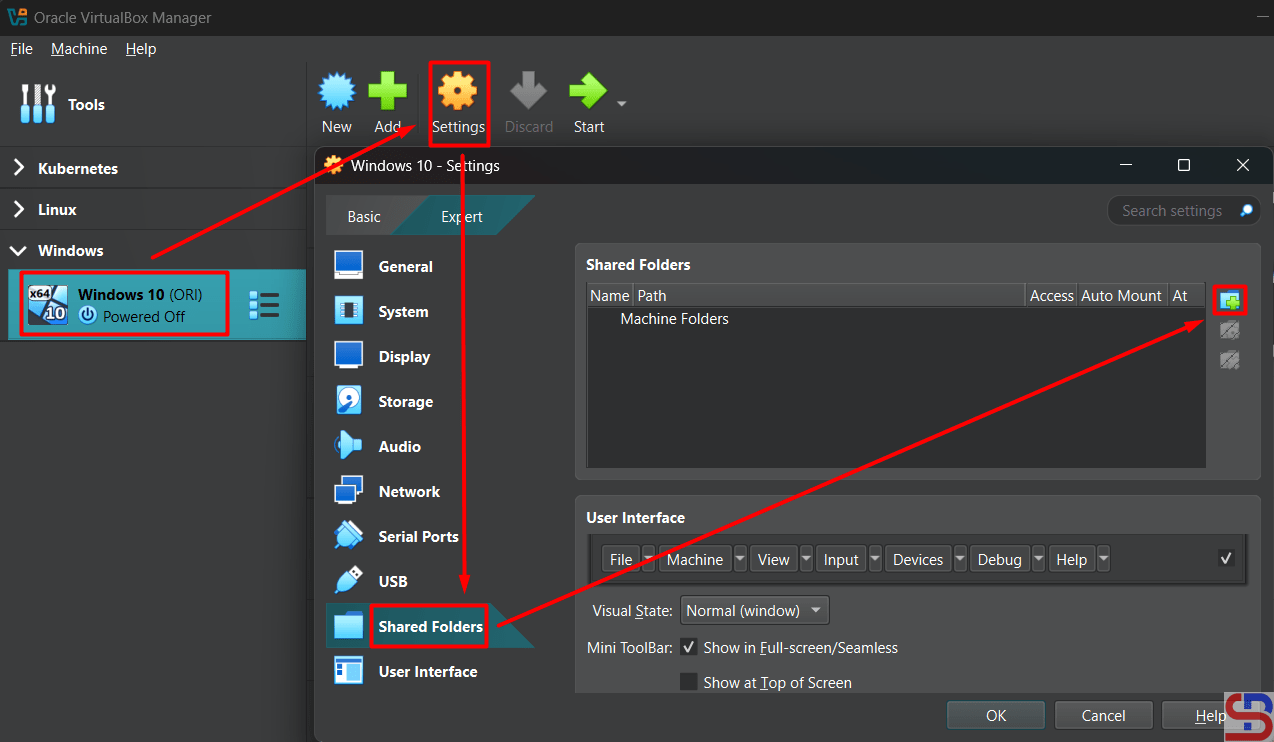This screenshot has height=742, width=1274.
Task: Click the Cancel button
Action: (x=1103, y=715)
